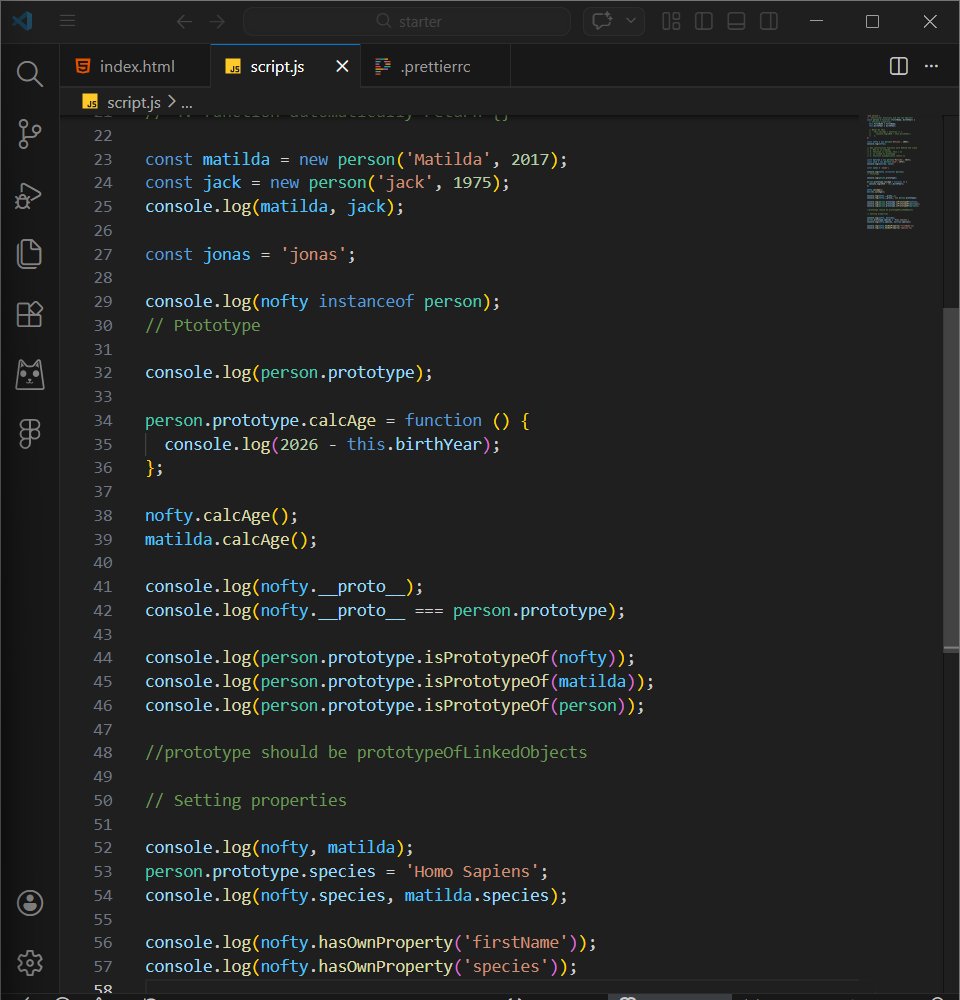Expand the breadcrumb ellipsis after script.js

(186, 102)
